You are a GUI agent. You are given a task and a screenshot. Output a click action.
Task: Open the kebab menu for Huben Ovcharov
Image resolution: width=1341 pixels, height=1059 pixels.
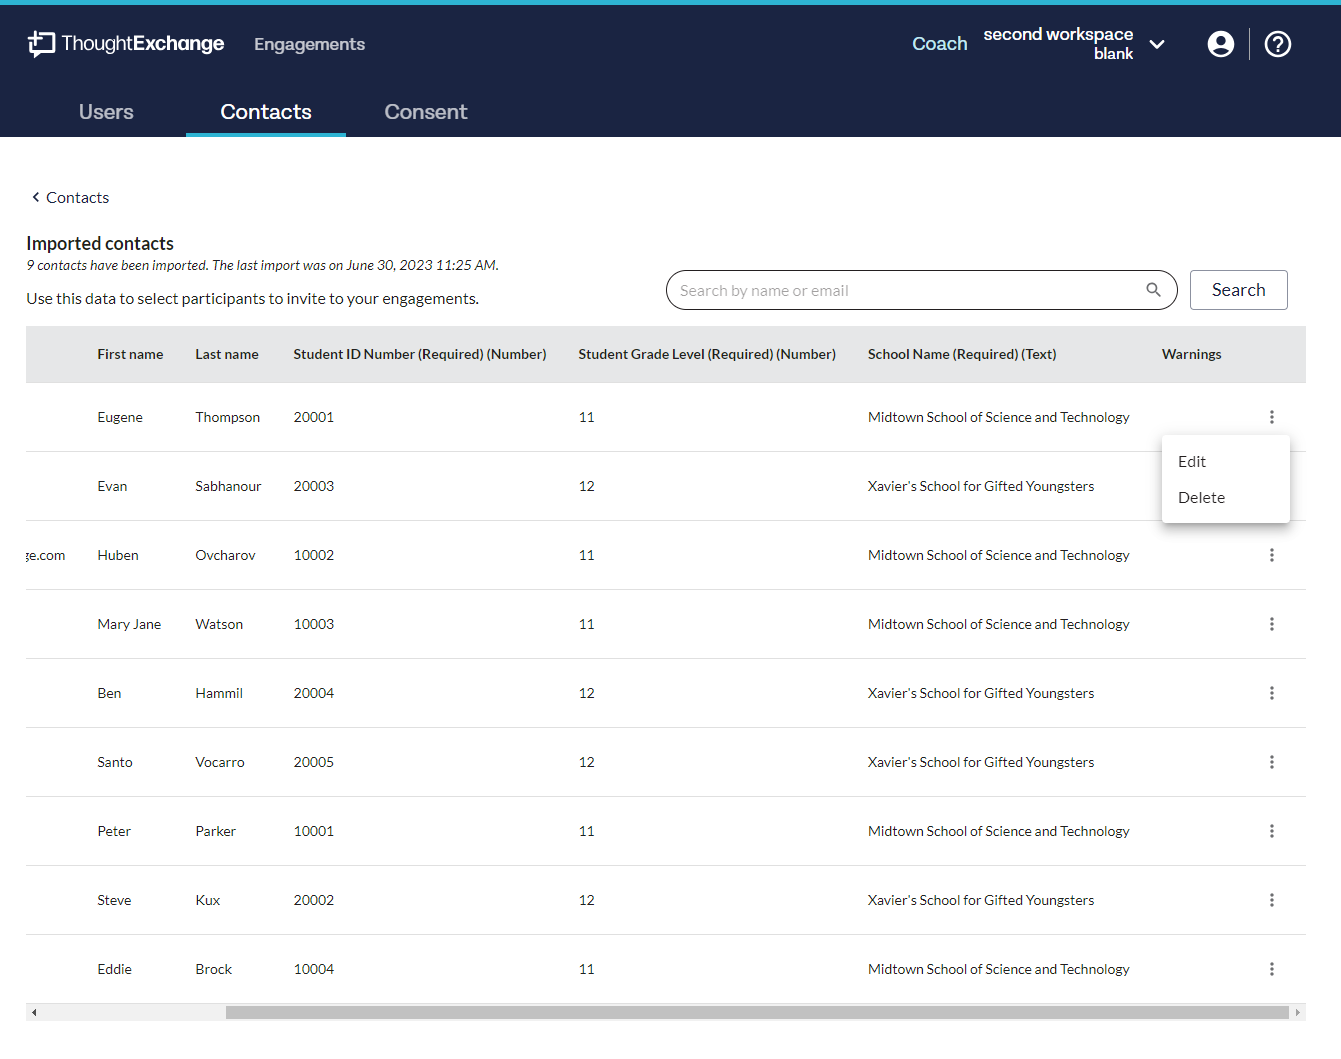pos(1271,555)
